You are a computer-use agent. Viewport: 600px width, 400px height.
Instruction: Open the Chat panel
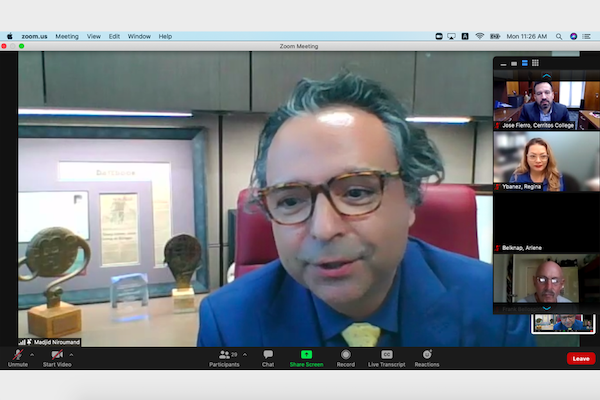[x=268, y=355]
